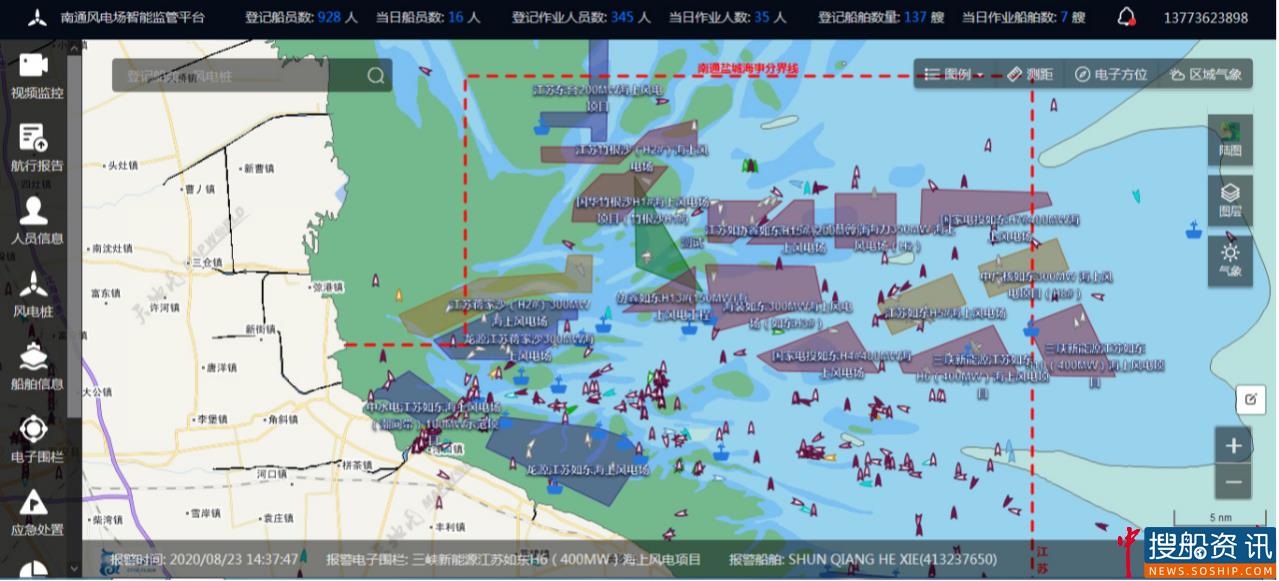Select the 国家电投如东H4#400MW wind farm zone
This screenshot has width=1279, height=581.
[x=841, y=364]
